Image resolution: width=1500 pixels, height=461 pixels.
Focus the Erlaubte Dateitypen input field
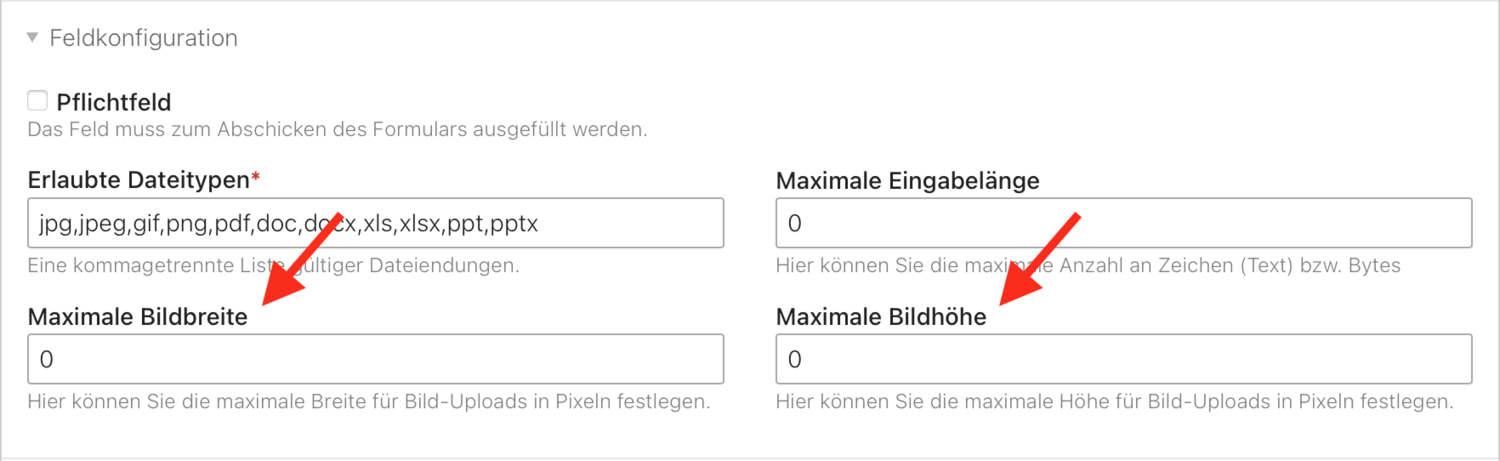point(375,223)
